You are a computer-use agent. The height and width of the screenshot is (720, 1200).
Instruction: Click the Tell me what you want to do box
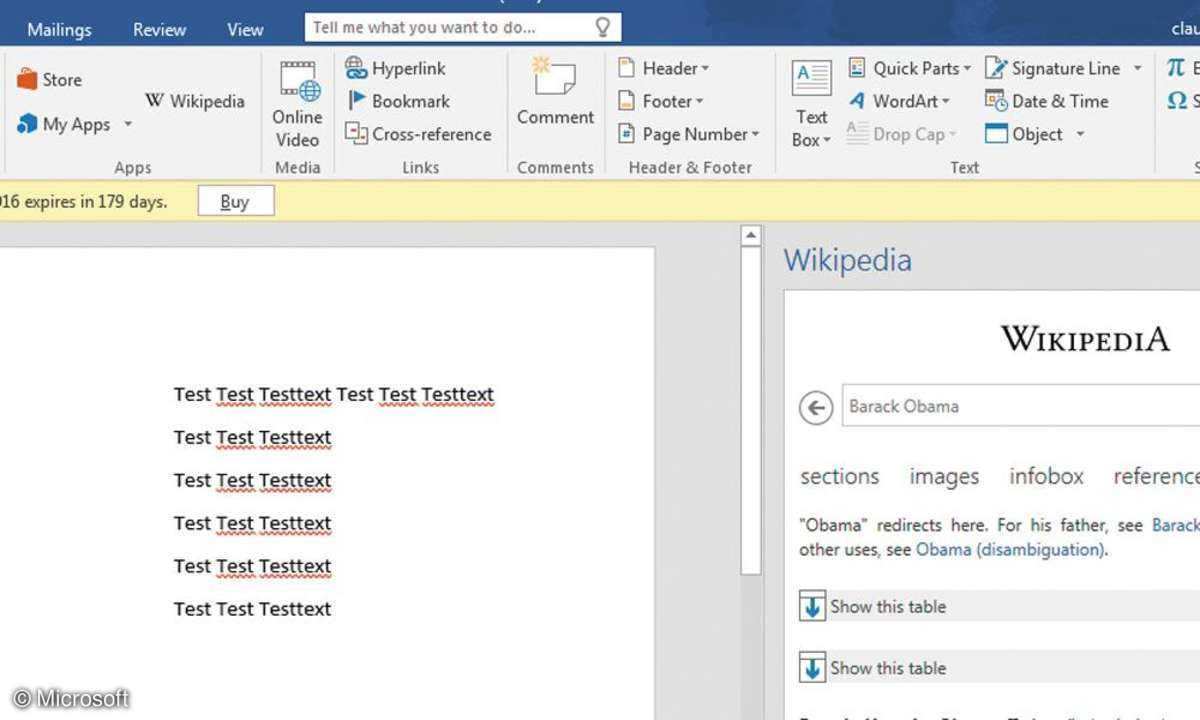click(463, 27)
